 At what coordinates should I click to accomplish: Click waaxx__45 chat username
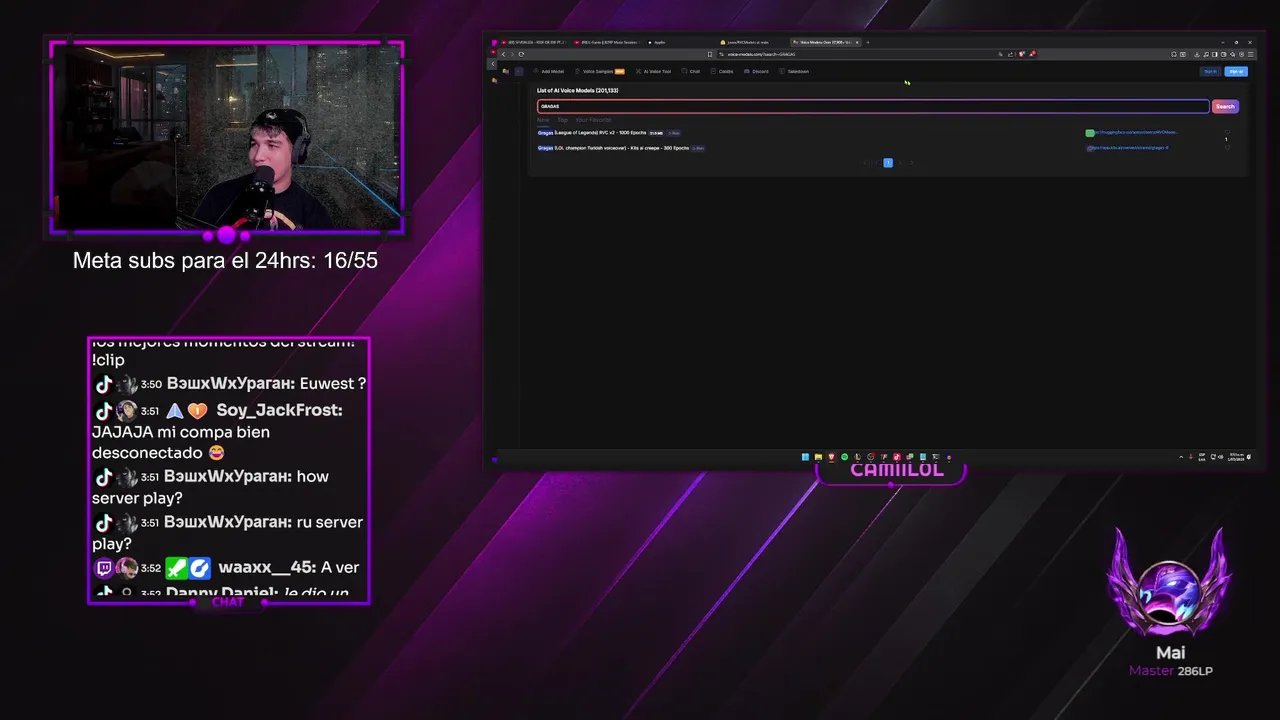tap(266, 567)
